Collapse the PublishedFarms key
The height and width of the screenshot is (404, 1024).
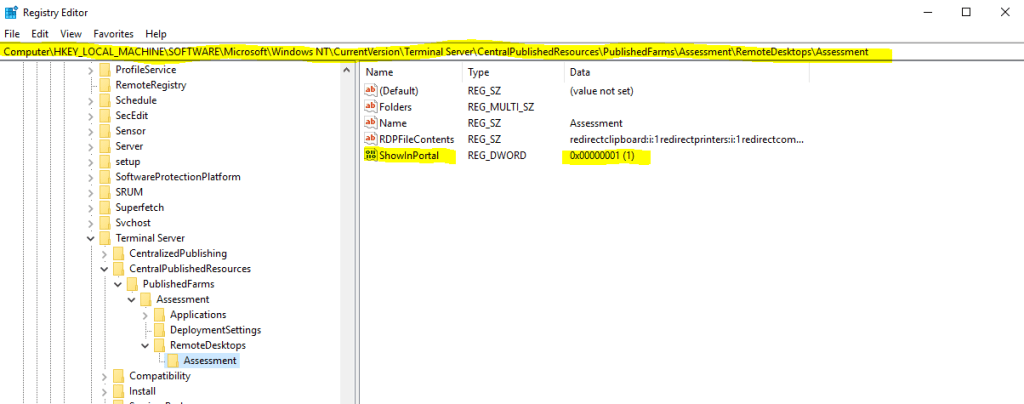click(x=118, y=284)
